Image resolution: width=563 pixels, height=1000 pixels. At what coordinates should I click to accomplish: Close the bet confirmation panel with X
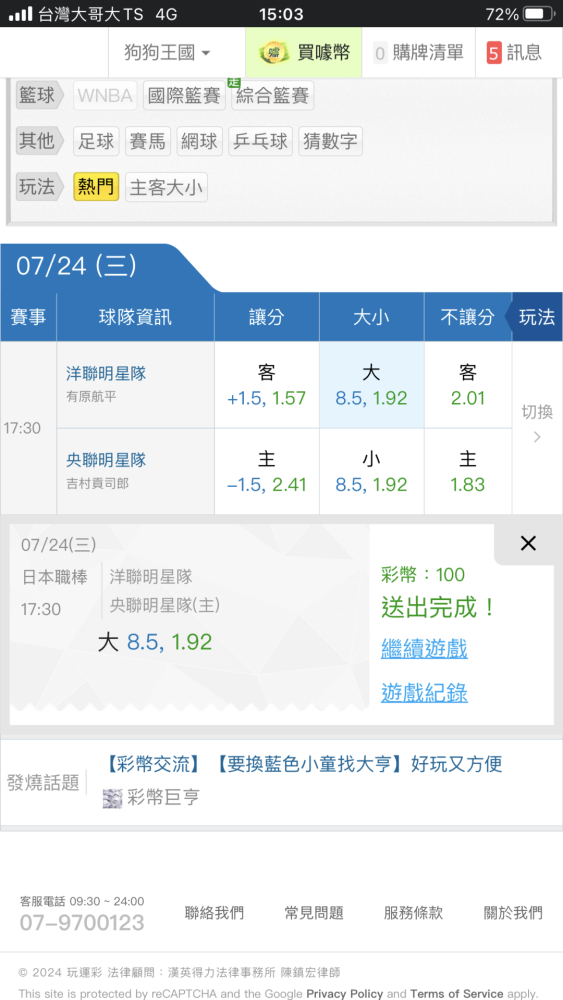click(528, 543)
